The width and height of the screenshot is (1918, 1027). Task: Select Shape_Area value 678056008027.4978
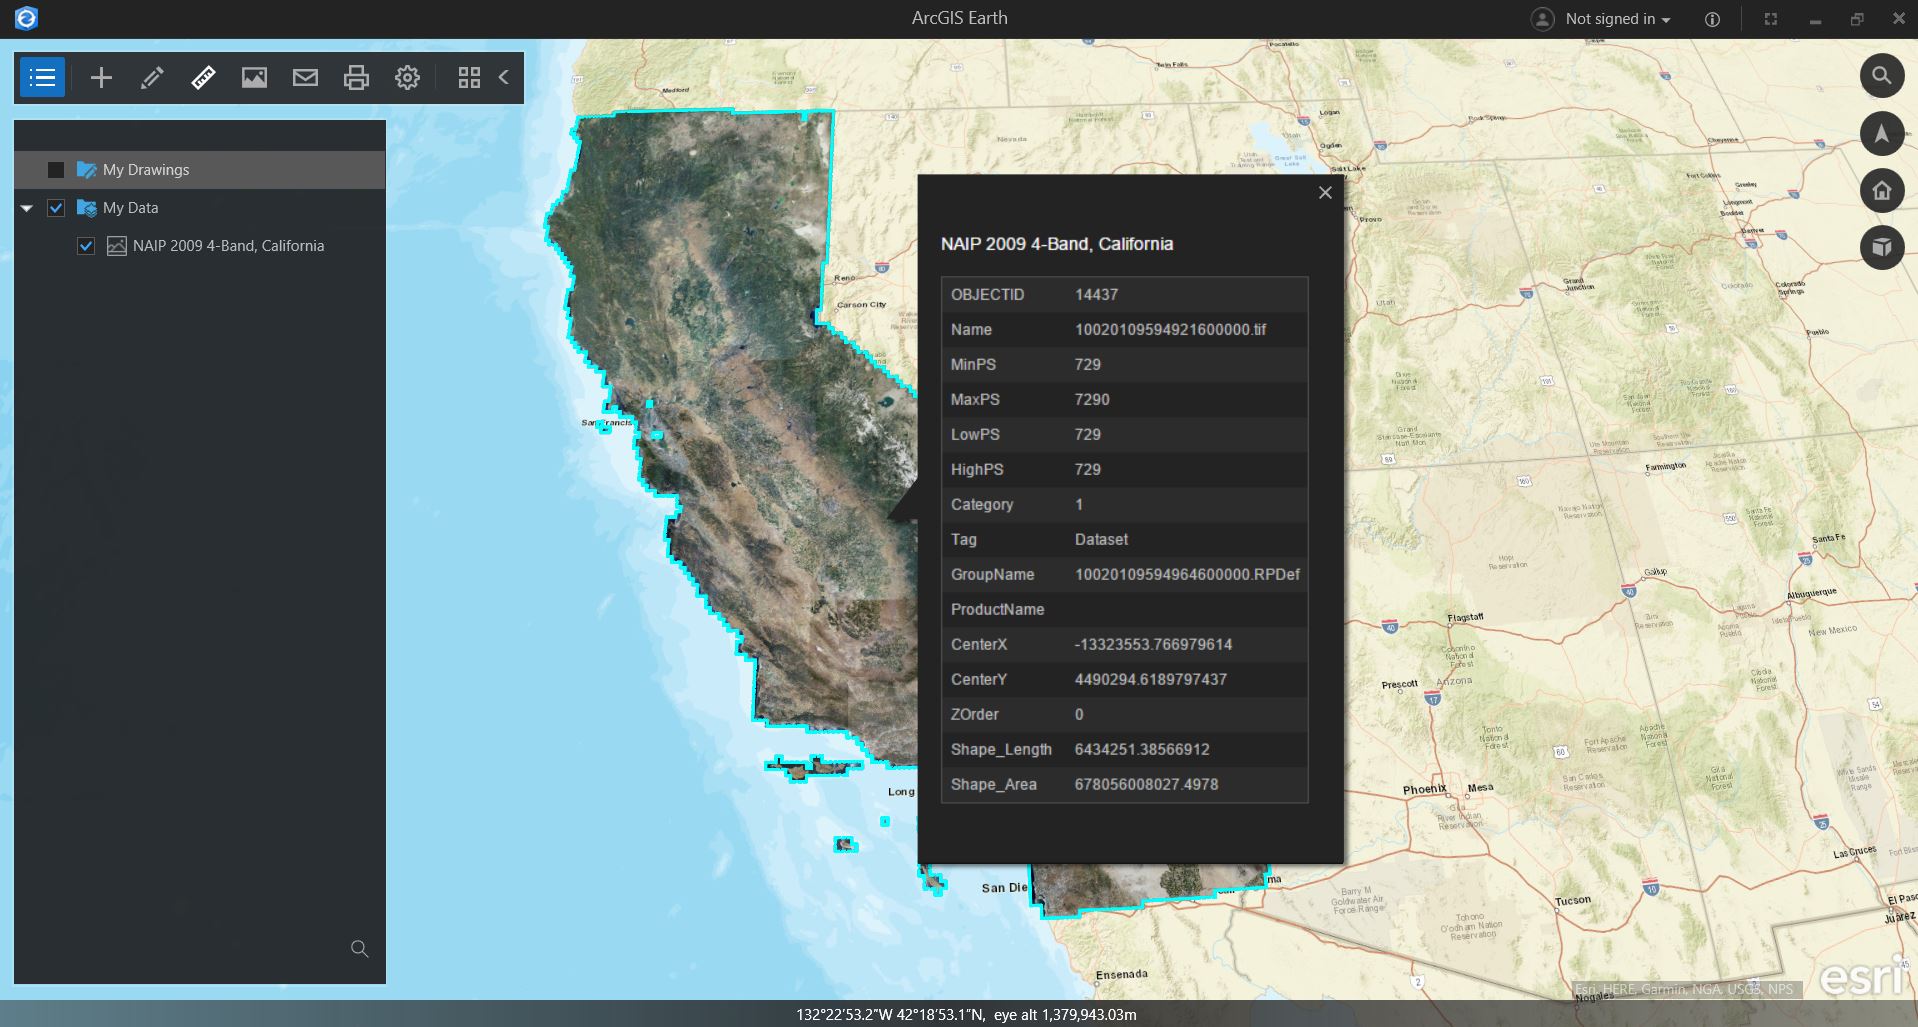coord(1146,785)
